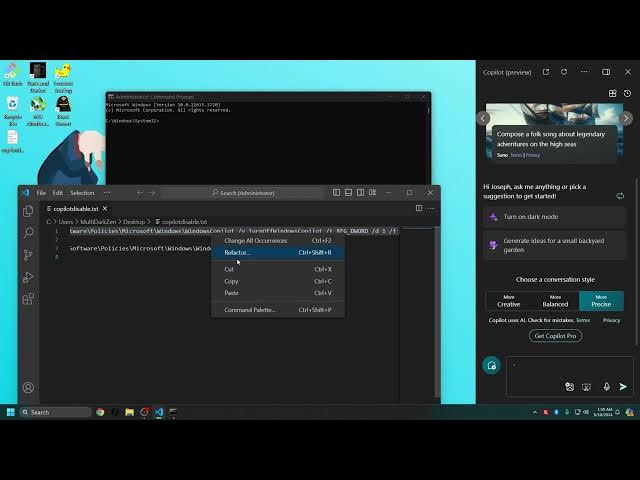The width and height of the screenshot is (640, 480).
Task: Select the More Balanced conversation style
Action: tap(555, 301)
